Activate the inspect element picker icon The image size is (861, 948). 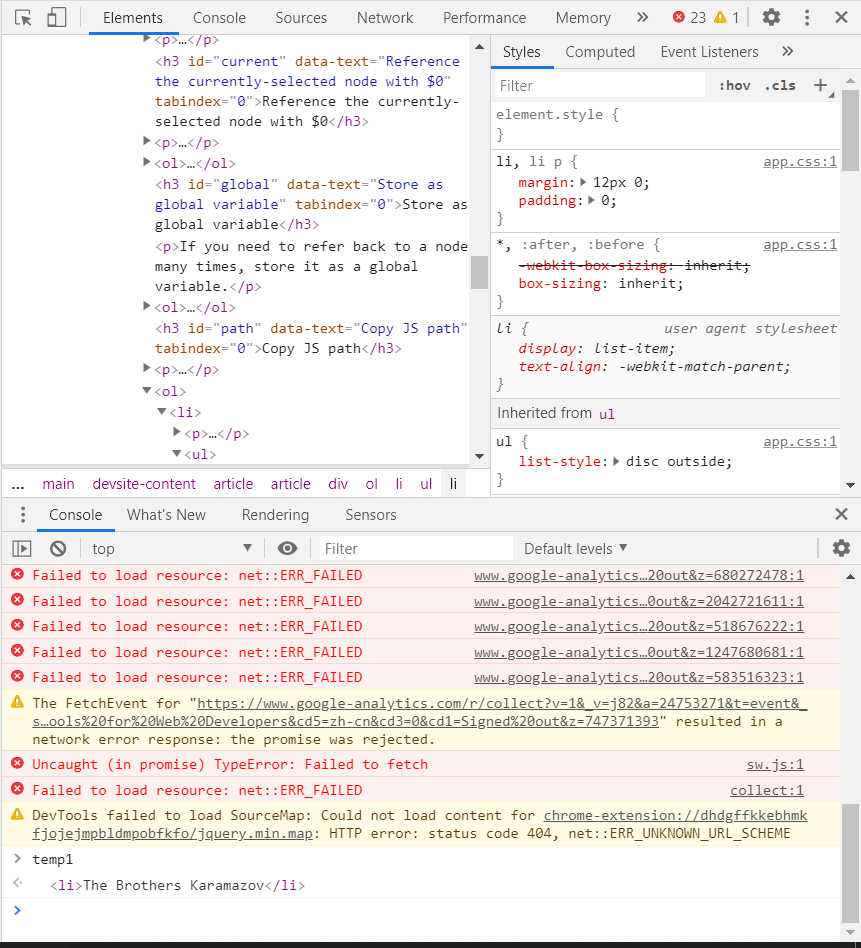click(23, 18)
